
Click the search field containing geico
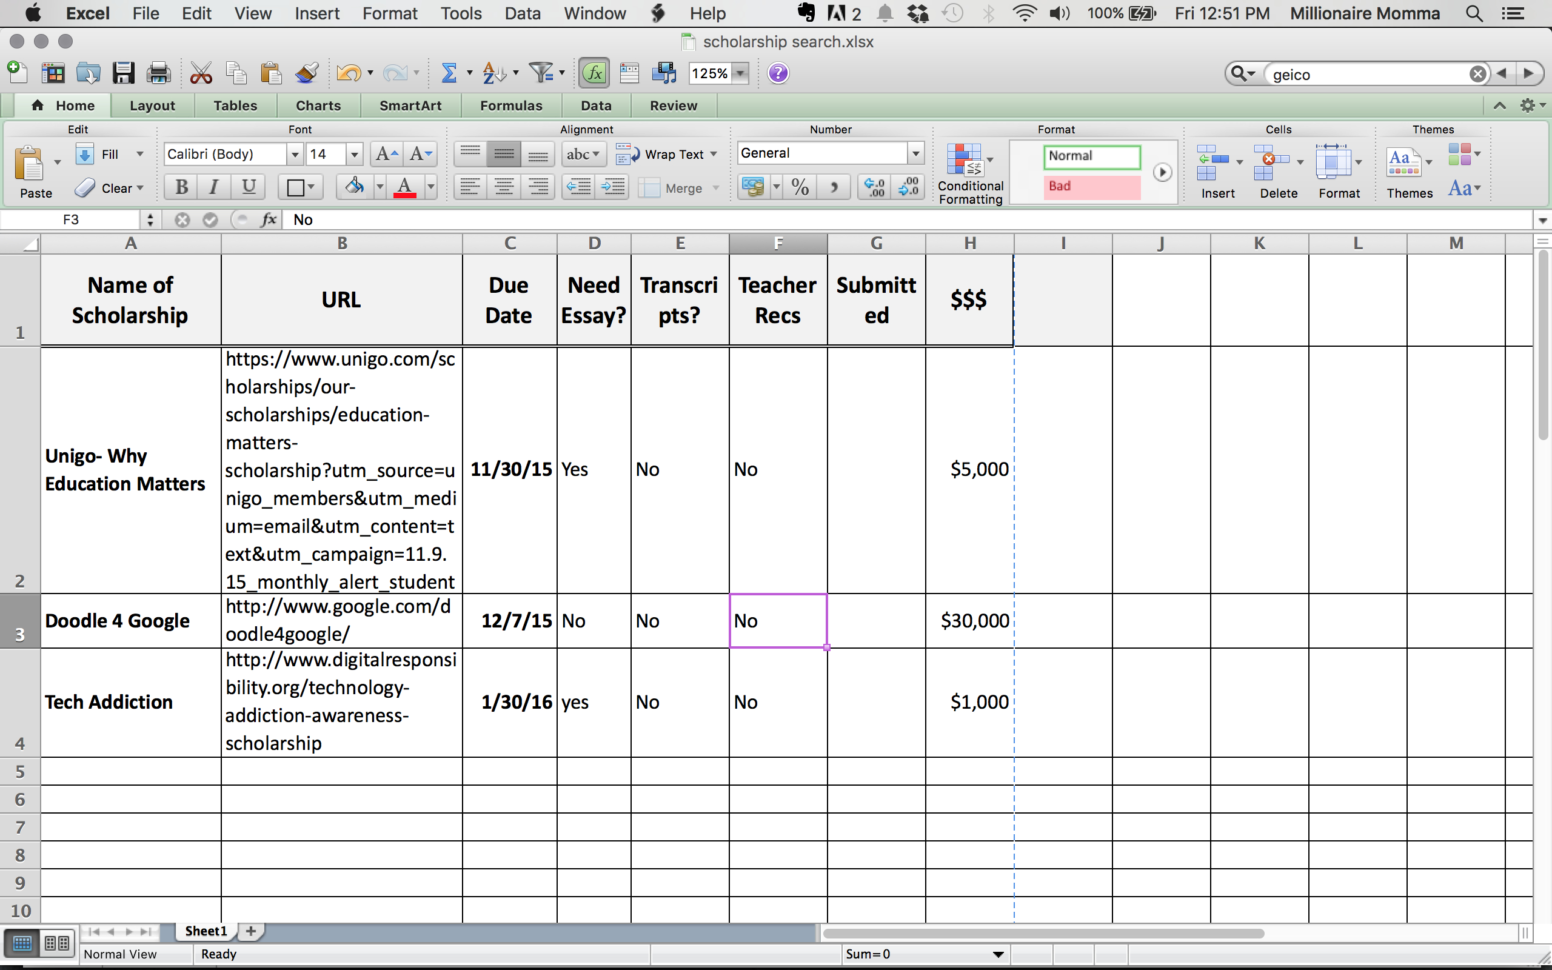coord(1366,74)
